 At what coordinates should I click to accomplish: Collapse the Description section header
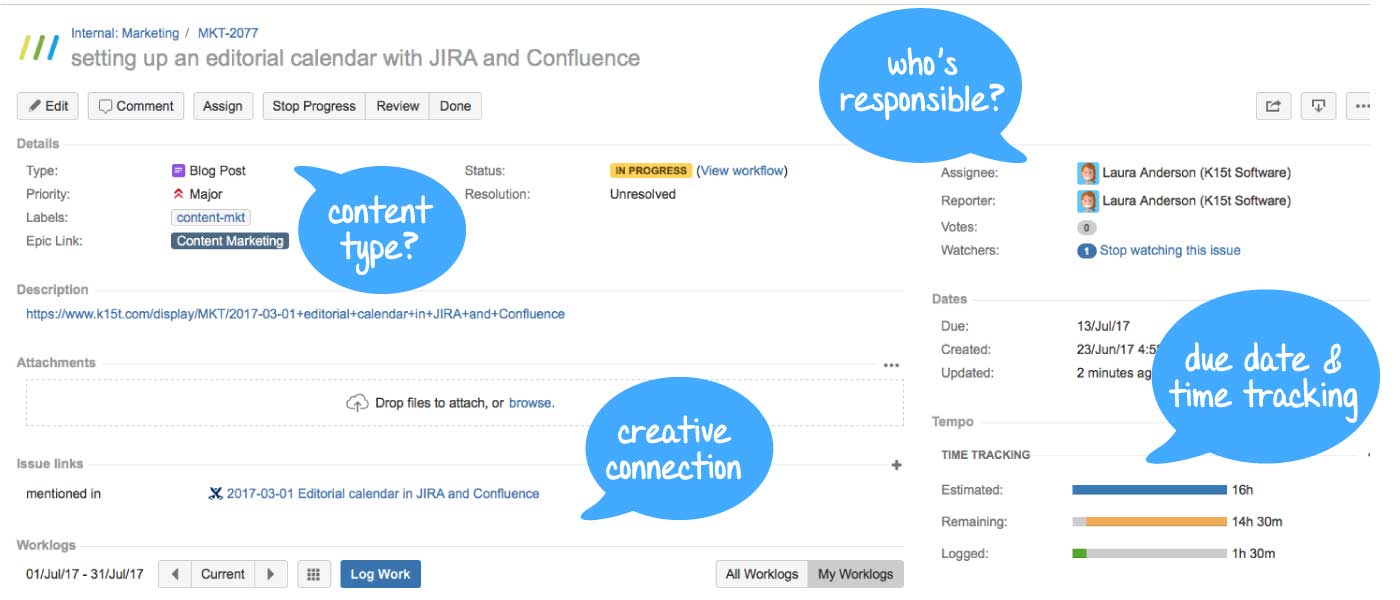[53, 290]
